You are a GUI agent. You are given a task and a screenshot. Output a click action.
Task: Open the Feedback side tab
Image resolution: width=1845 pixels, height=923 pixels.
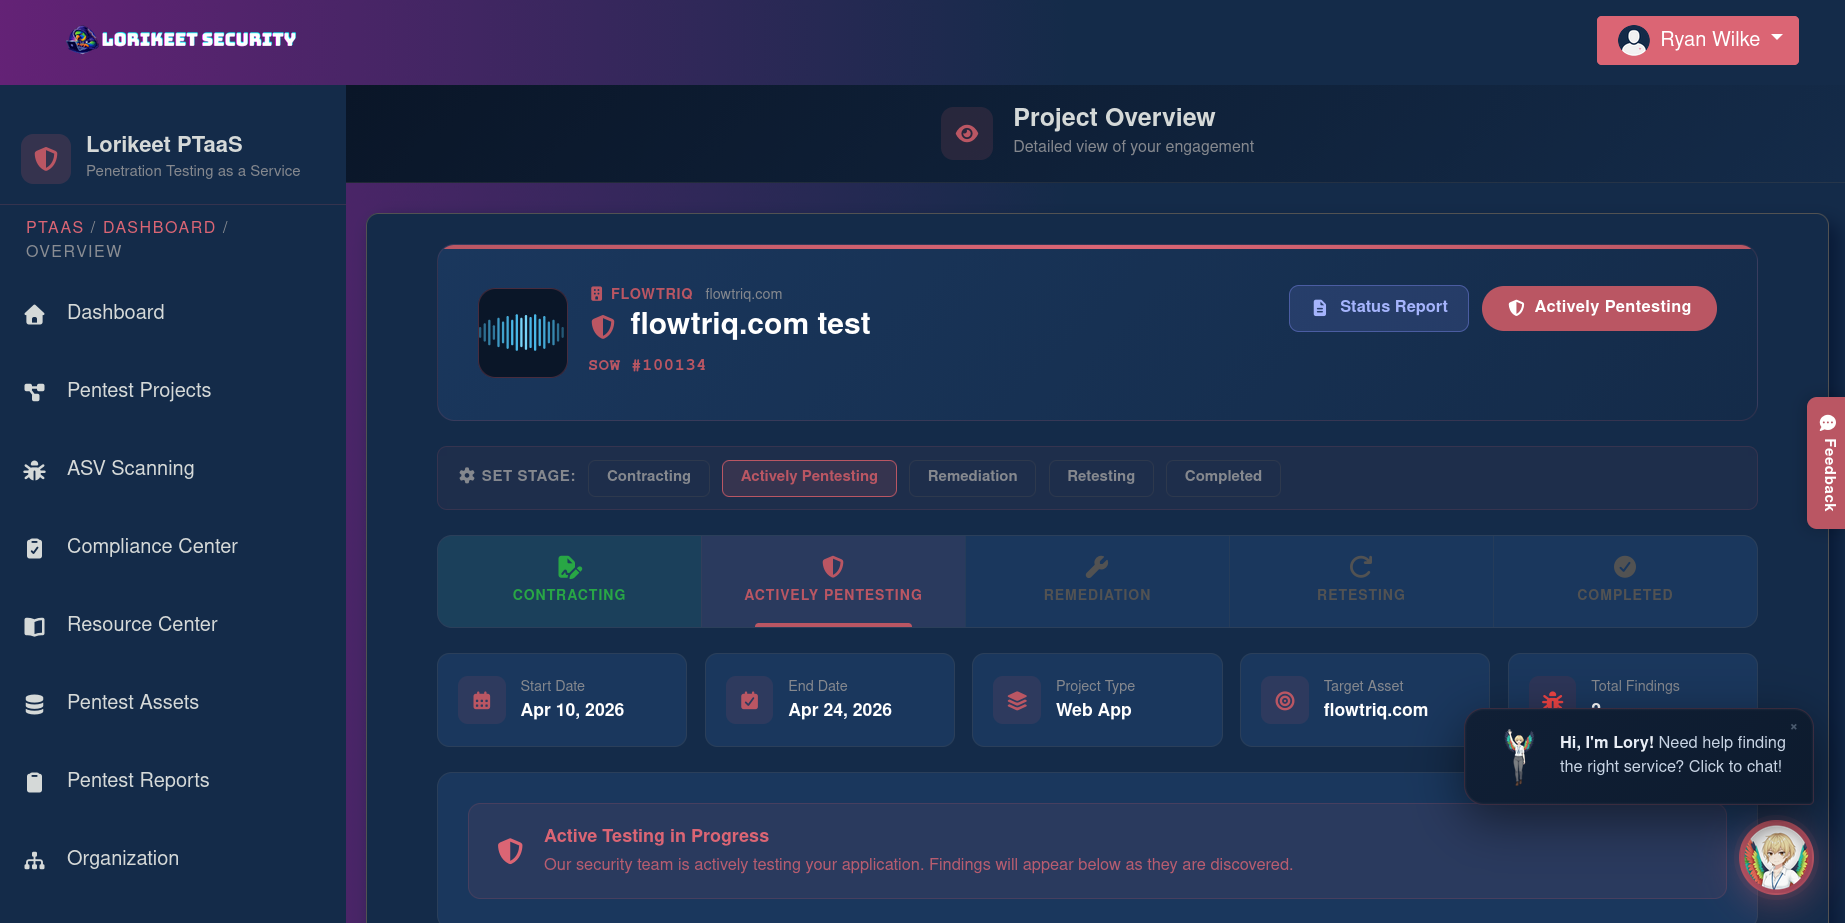(x=1827, y=463)
